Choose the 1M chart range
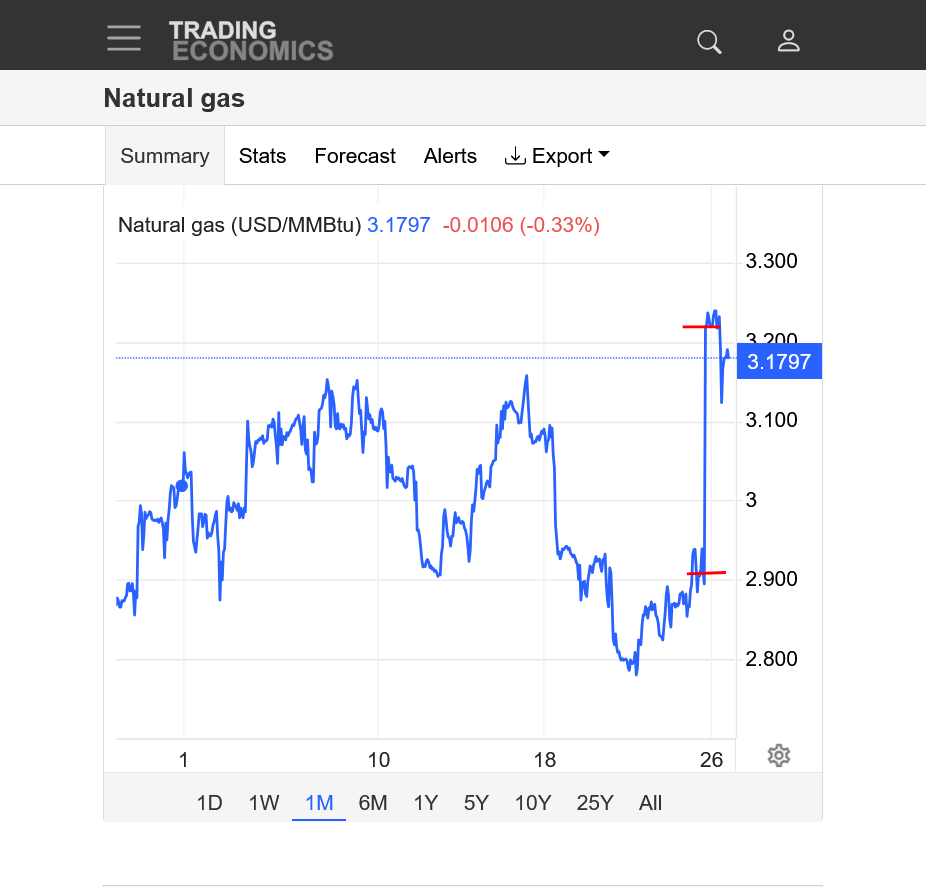The height and width of the screenshot is (887, 926). click(x=319, y=803)
